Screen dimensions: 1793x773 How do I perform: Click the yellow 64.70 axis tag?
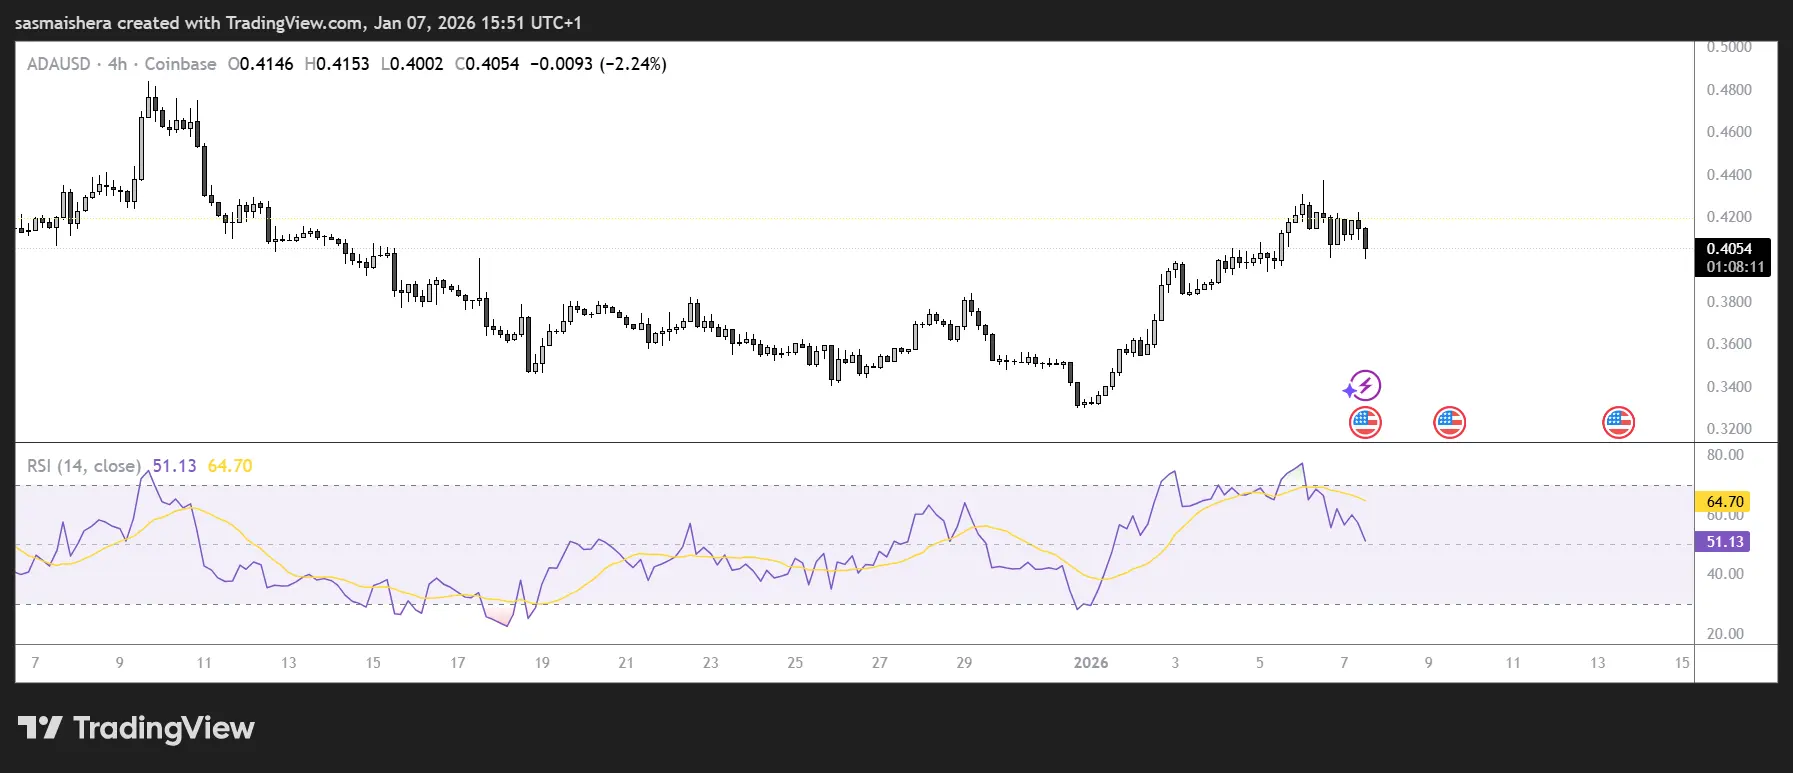(x=1722, y=502)
